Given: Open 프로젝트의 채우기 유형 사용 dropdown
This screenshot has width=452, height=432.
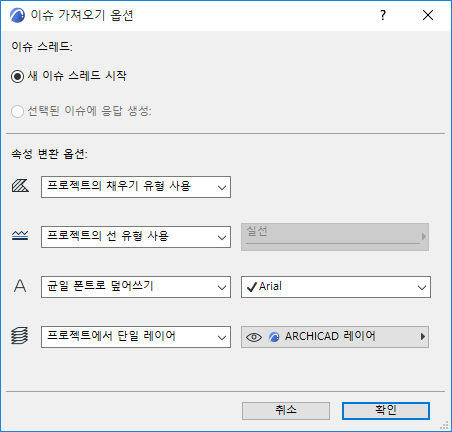Looking at the screenshot, I should click(x=136, y=187).
